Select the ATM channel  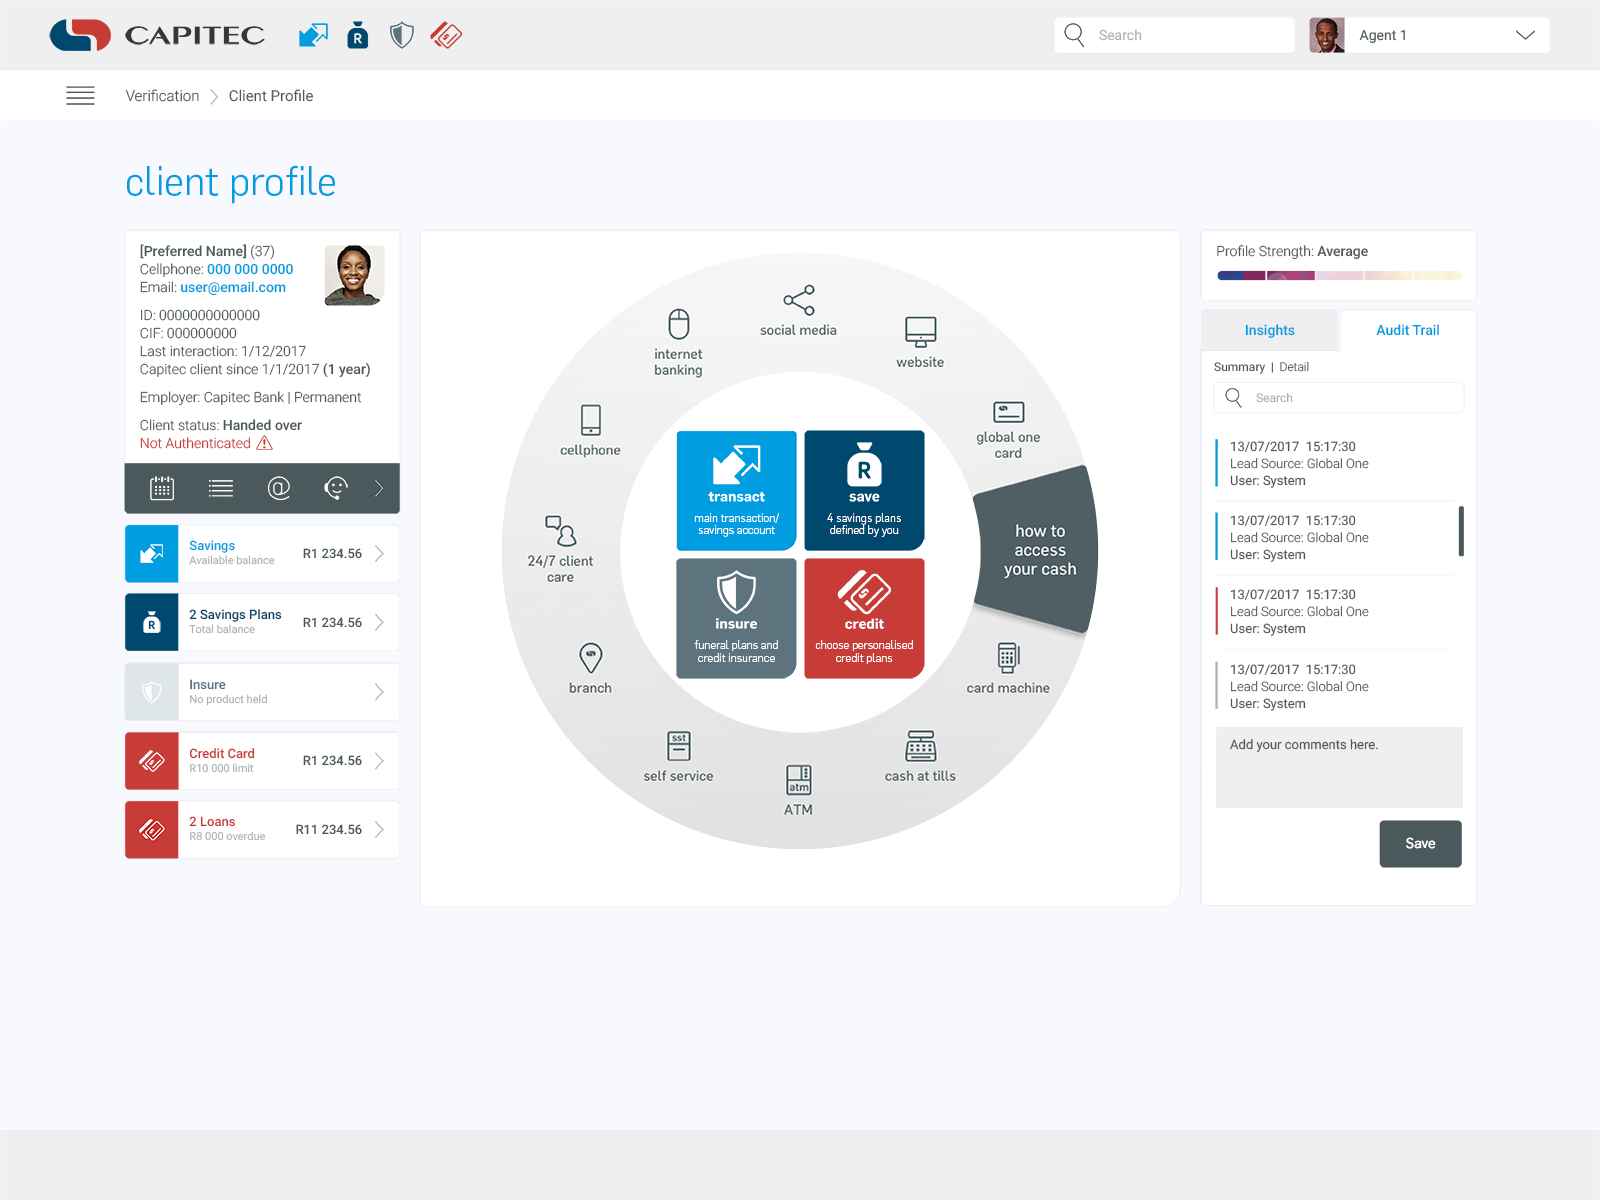click(x=798, y=791)
